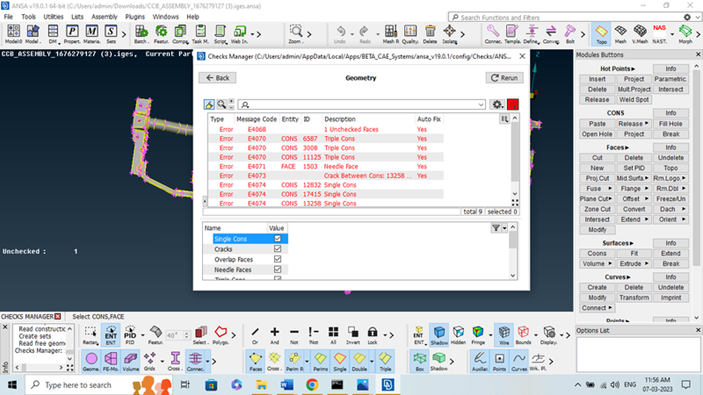
Task: Click the check results list scrollbar
Action: tap(515, 152)
